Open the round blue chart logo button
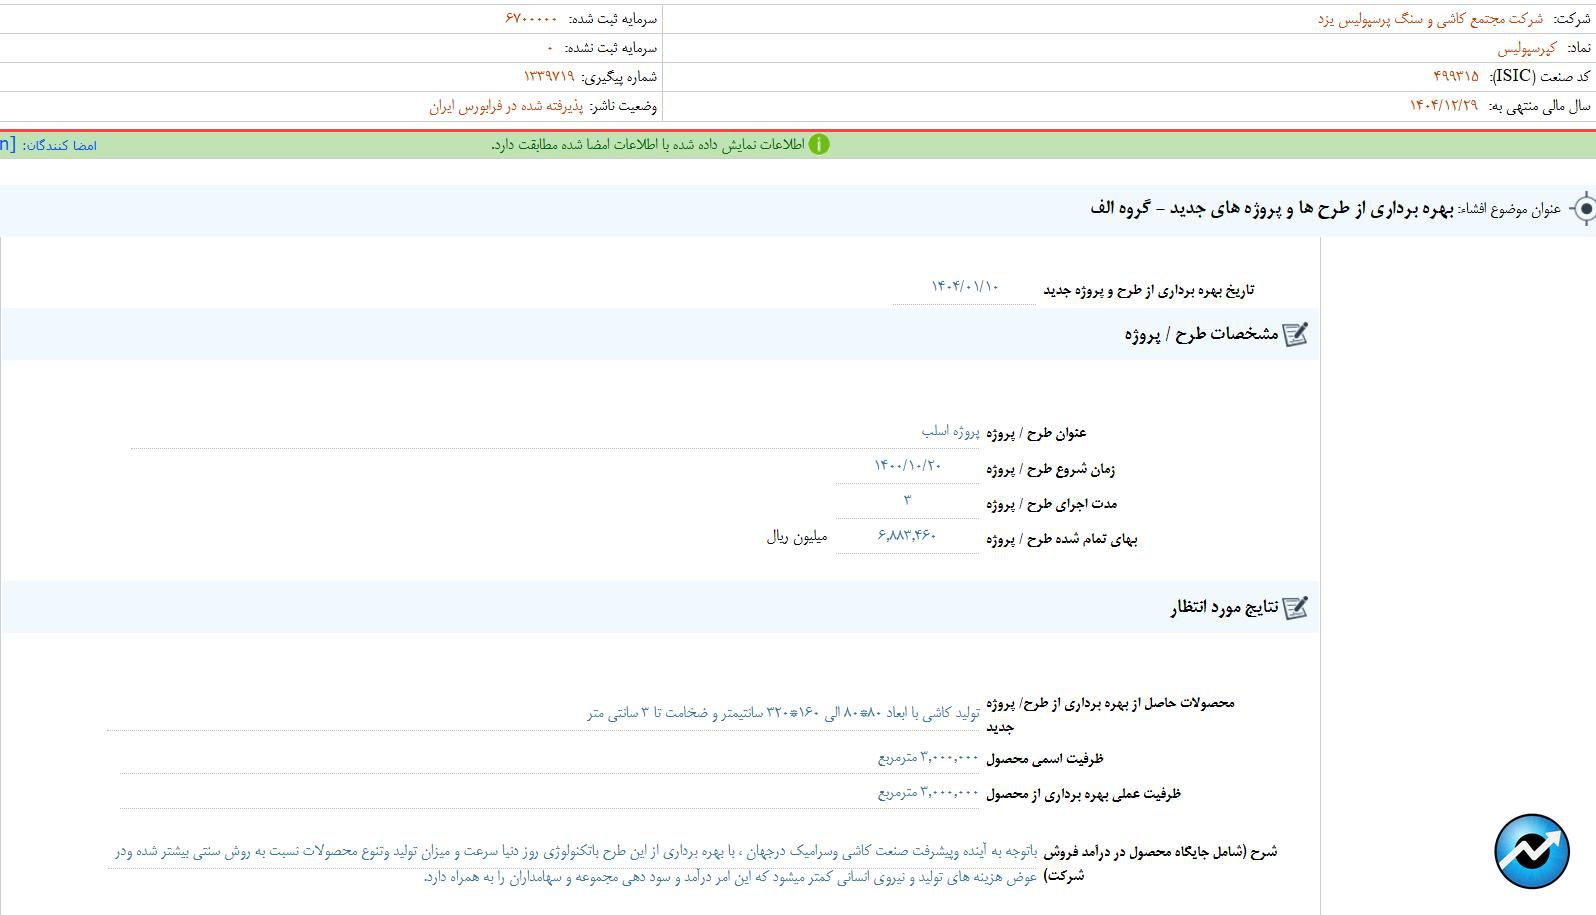1596x915 pixels. (1532, 851)
